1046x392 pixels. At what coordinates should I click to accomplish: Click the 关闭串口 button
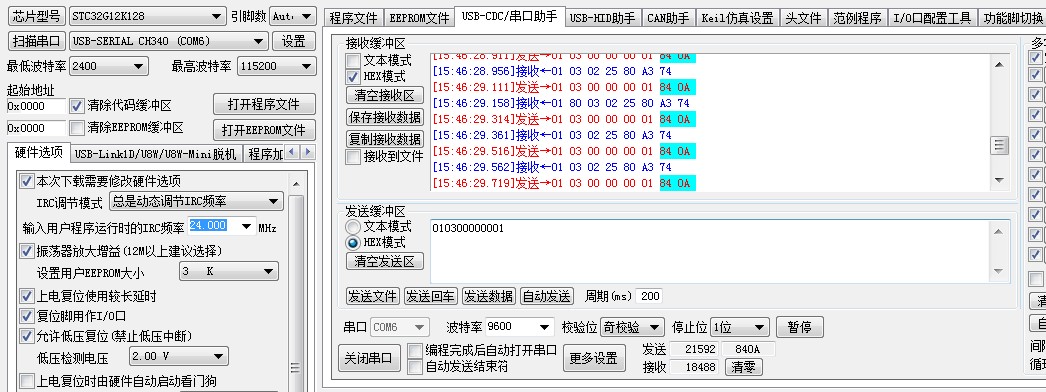pyautogui.click(x=370, y=358)
